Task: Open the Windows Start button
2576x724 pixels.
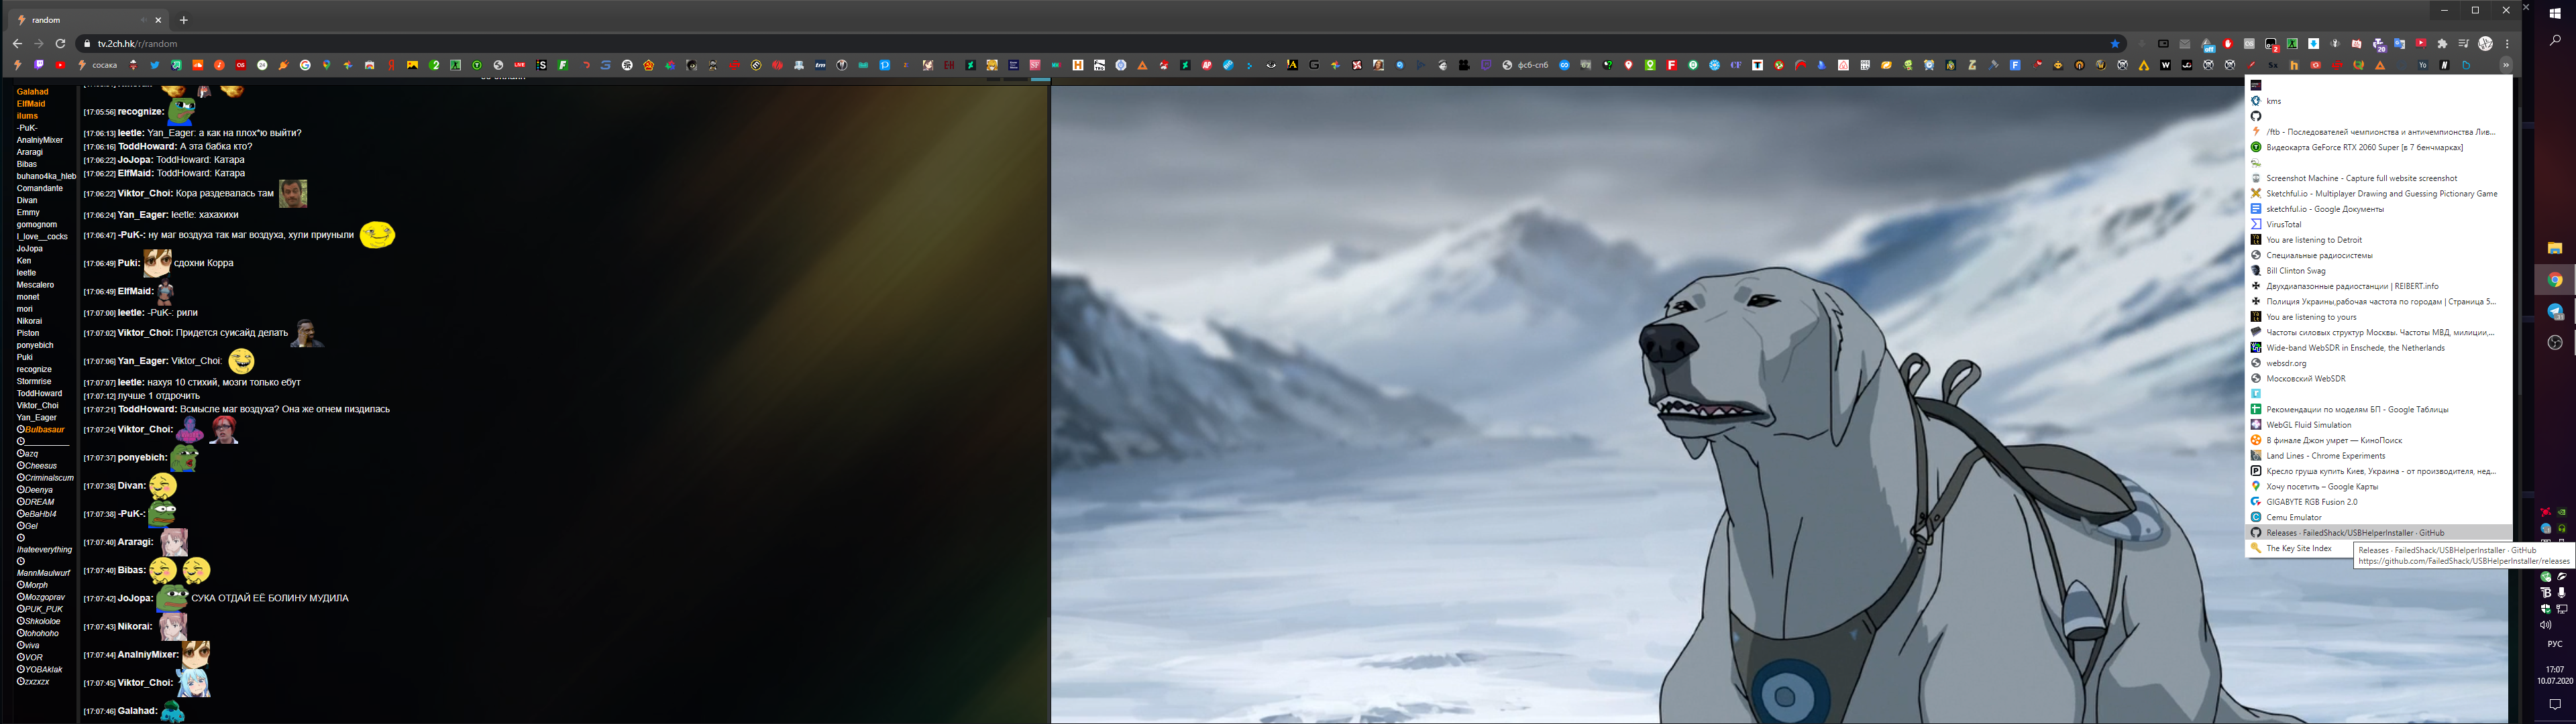Action: [2555, 13]
